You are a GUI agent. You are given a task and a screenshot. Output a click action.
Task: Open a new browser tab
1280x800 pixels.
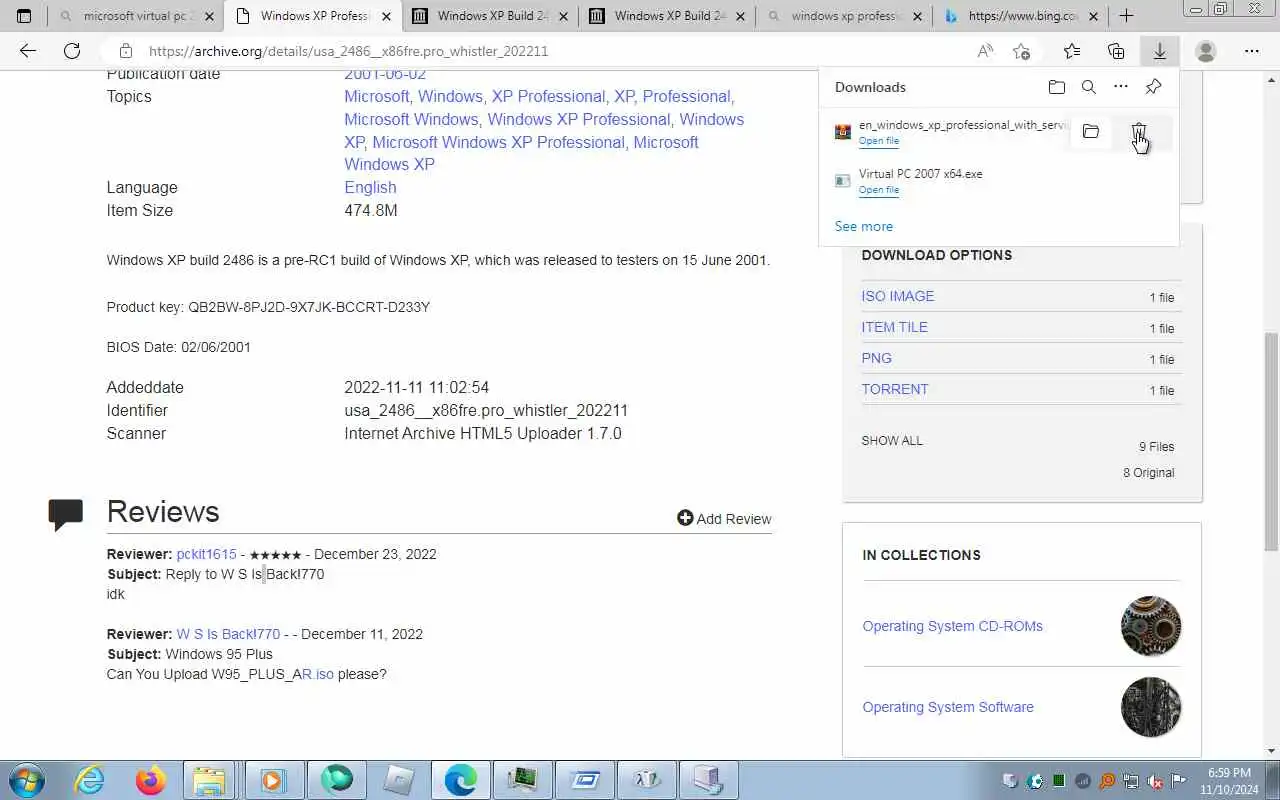1126,16
